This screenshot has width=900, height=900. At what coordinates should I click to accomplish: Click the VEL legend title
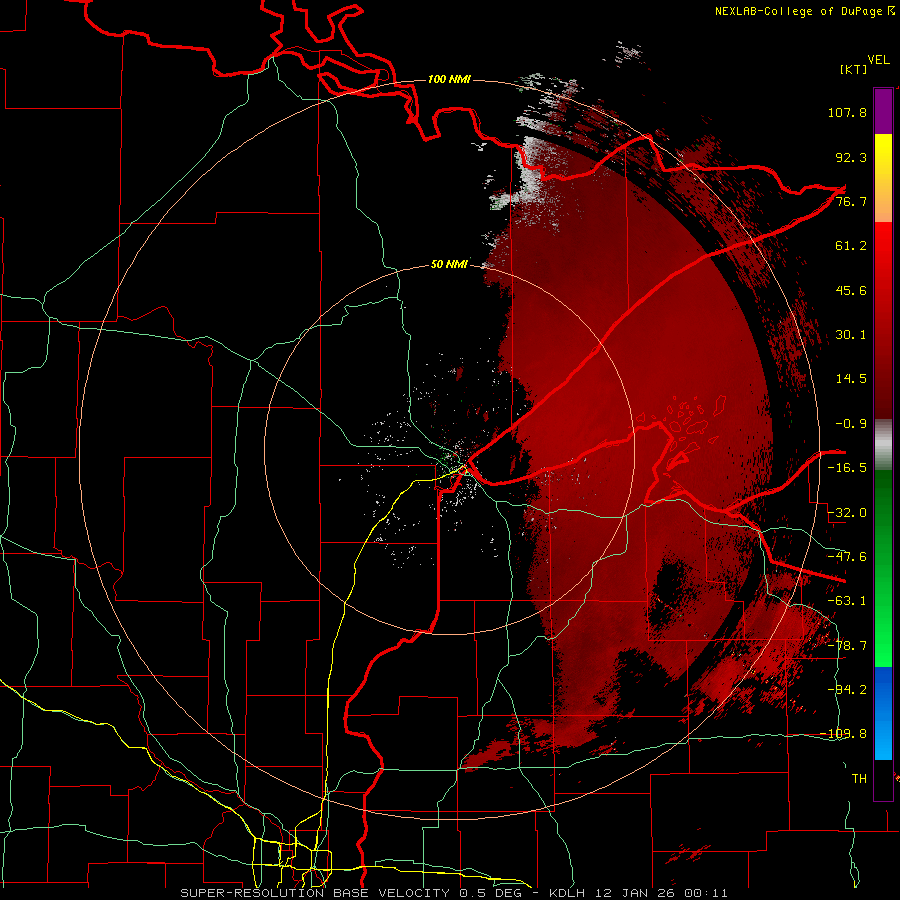coord(878,60)
